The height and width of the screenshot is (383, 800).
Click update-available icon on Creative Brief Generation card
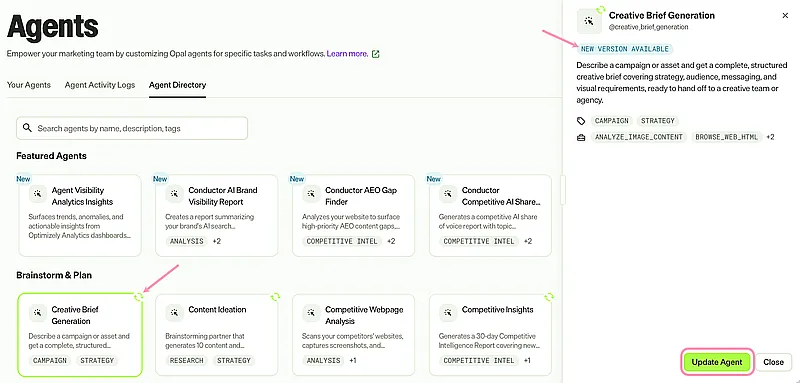pos(138,297)
